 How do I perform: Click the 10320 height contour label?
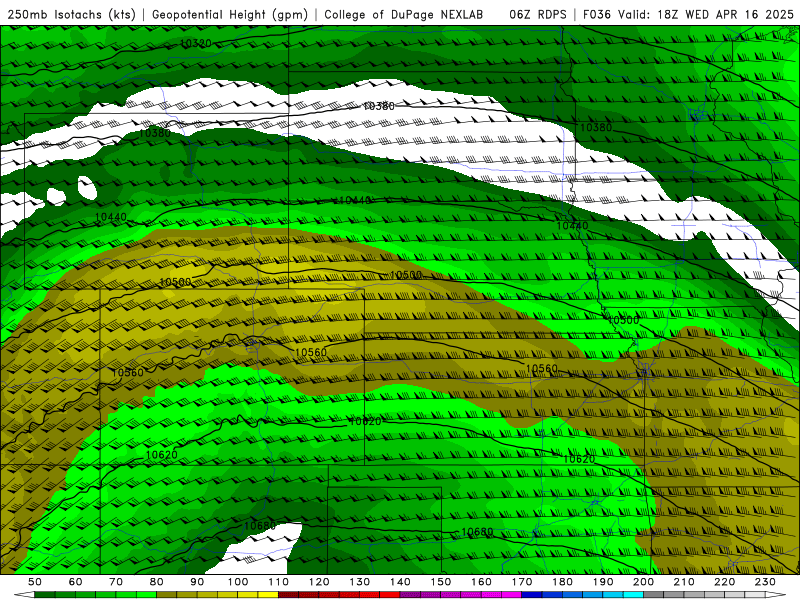(196, 43)
